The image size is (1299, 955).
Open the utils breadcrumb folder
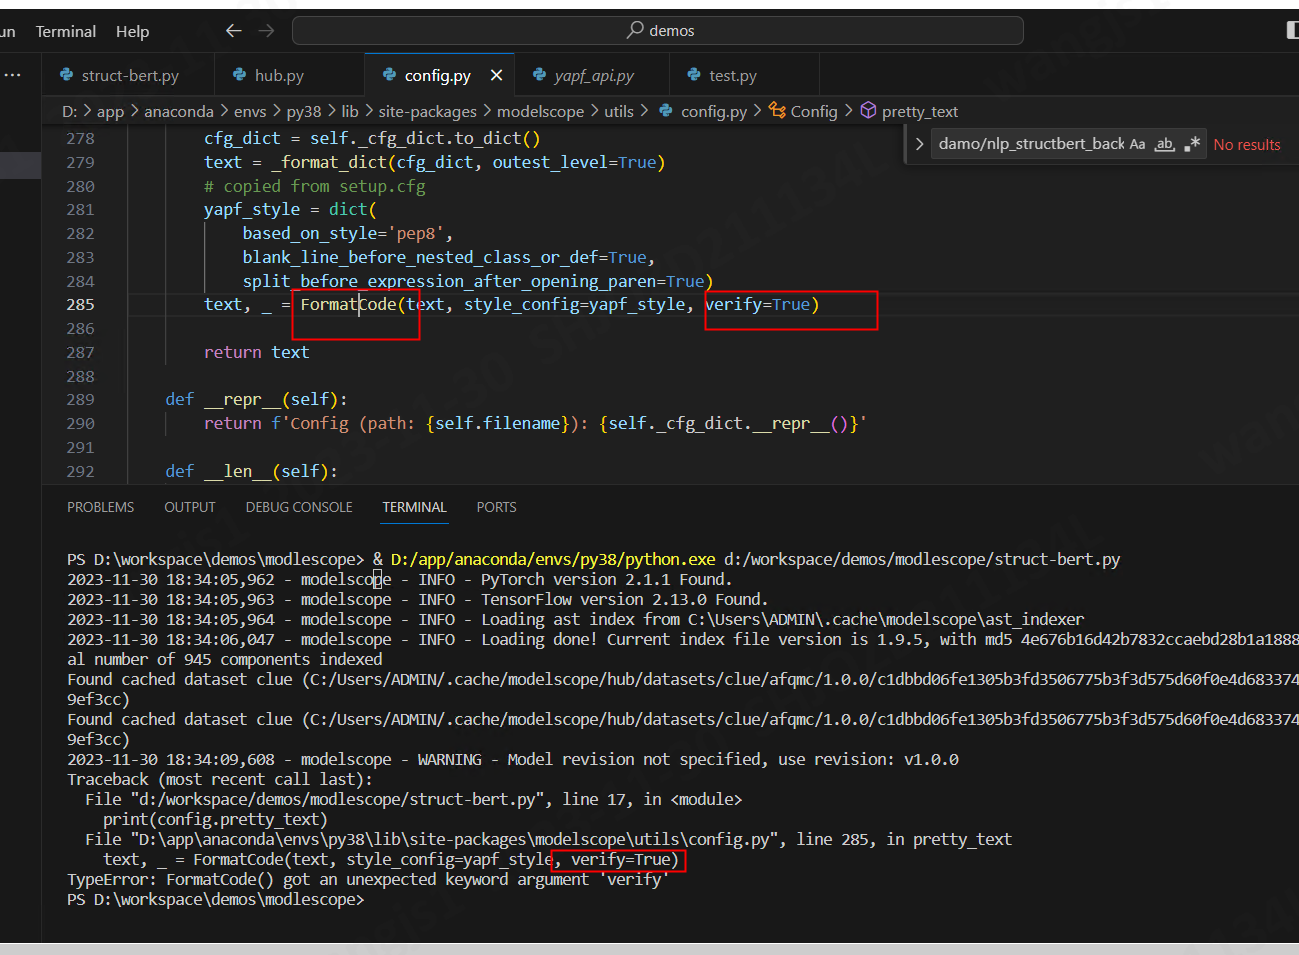point(619,111)
